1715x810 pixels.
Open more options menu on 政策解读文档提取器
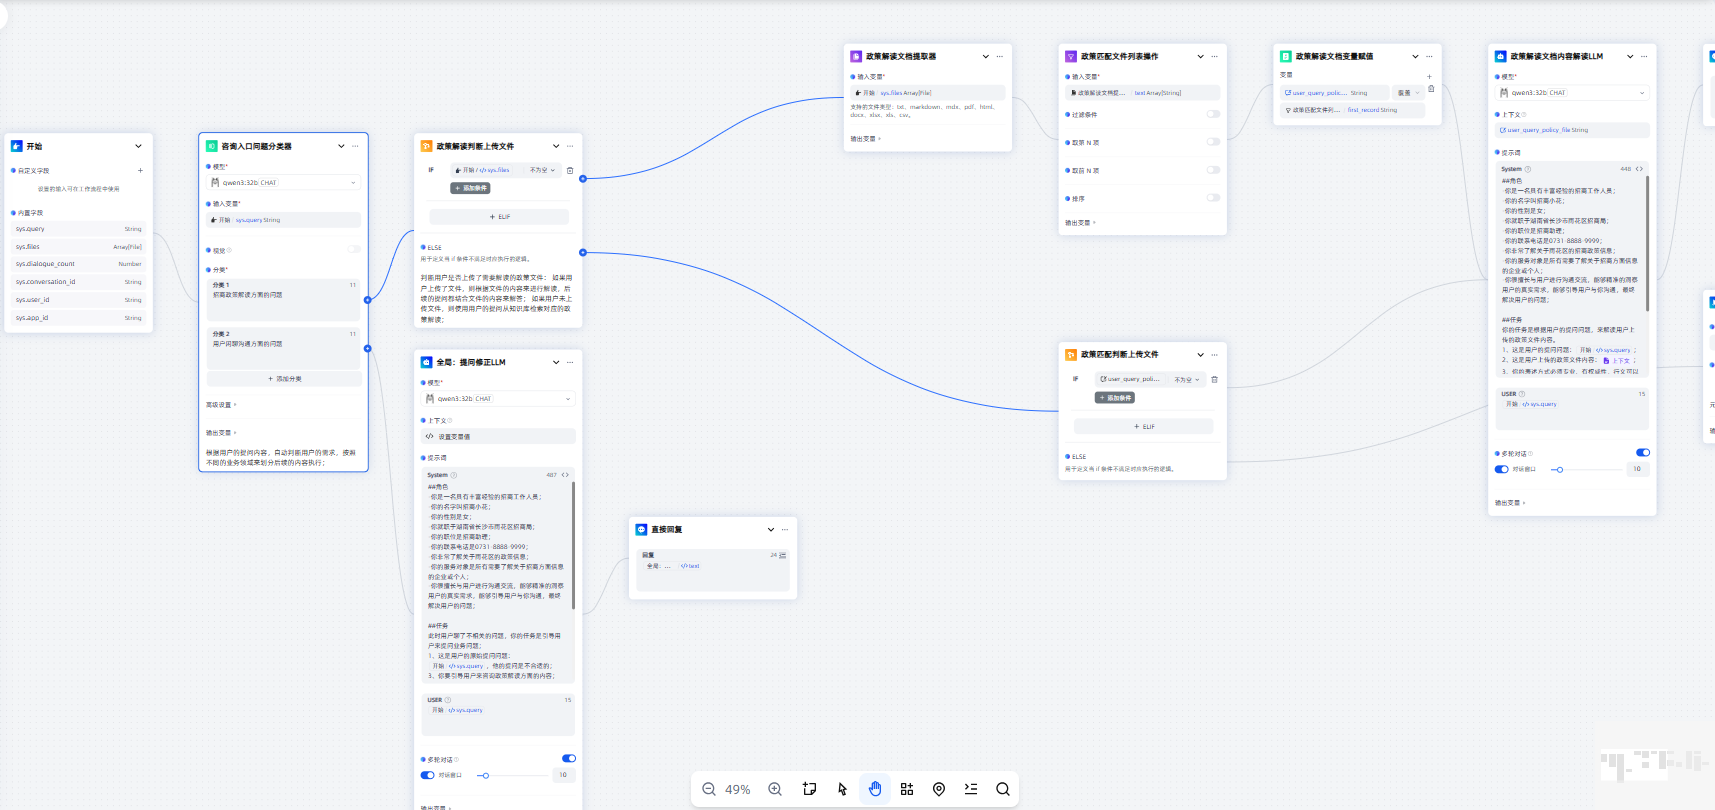tap(1000, 57)
